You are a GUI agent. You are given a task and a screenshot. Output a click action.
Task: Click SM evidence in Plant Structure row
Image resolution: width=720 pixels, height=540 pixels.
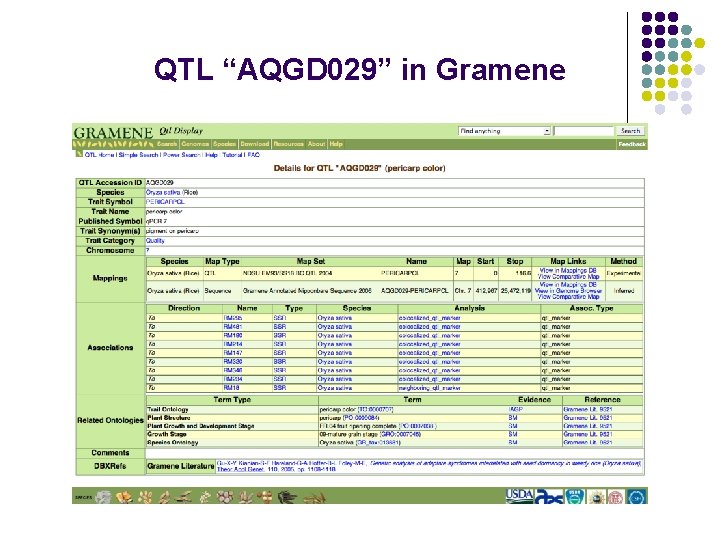[x=513, y=418]
